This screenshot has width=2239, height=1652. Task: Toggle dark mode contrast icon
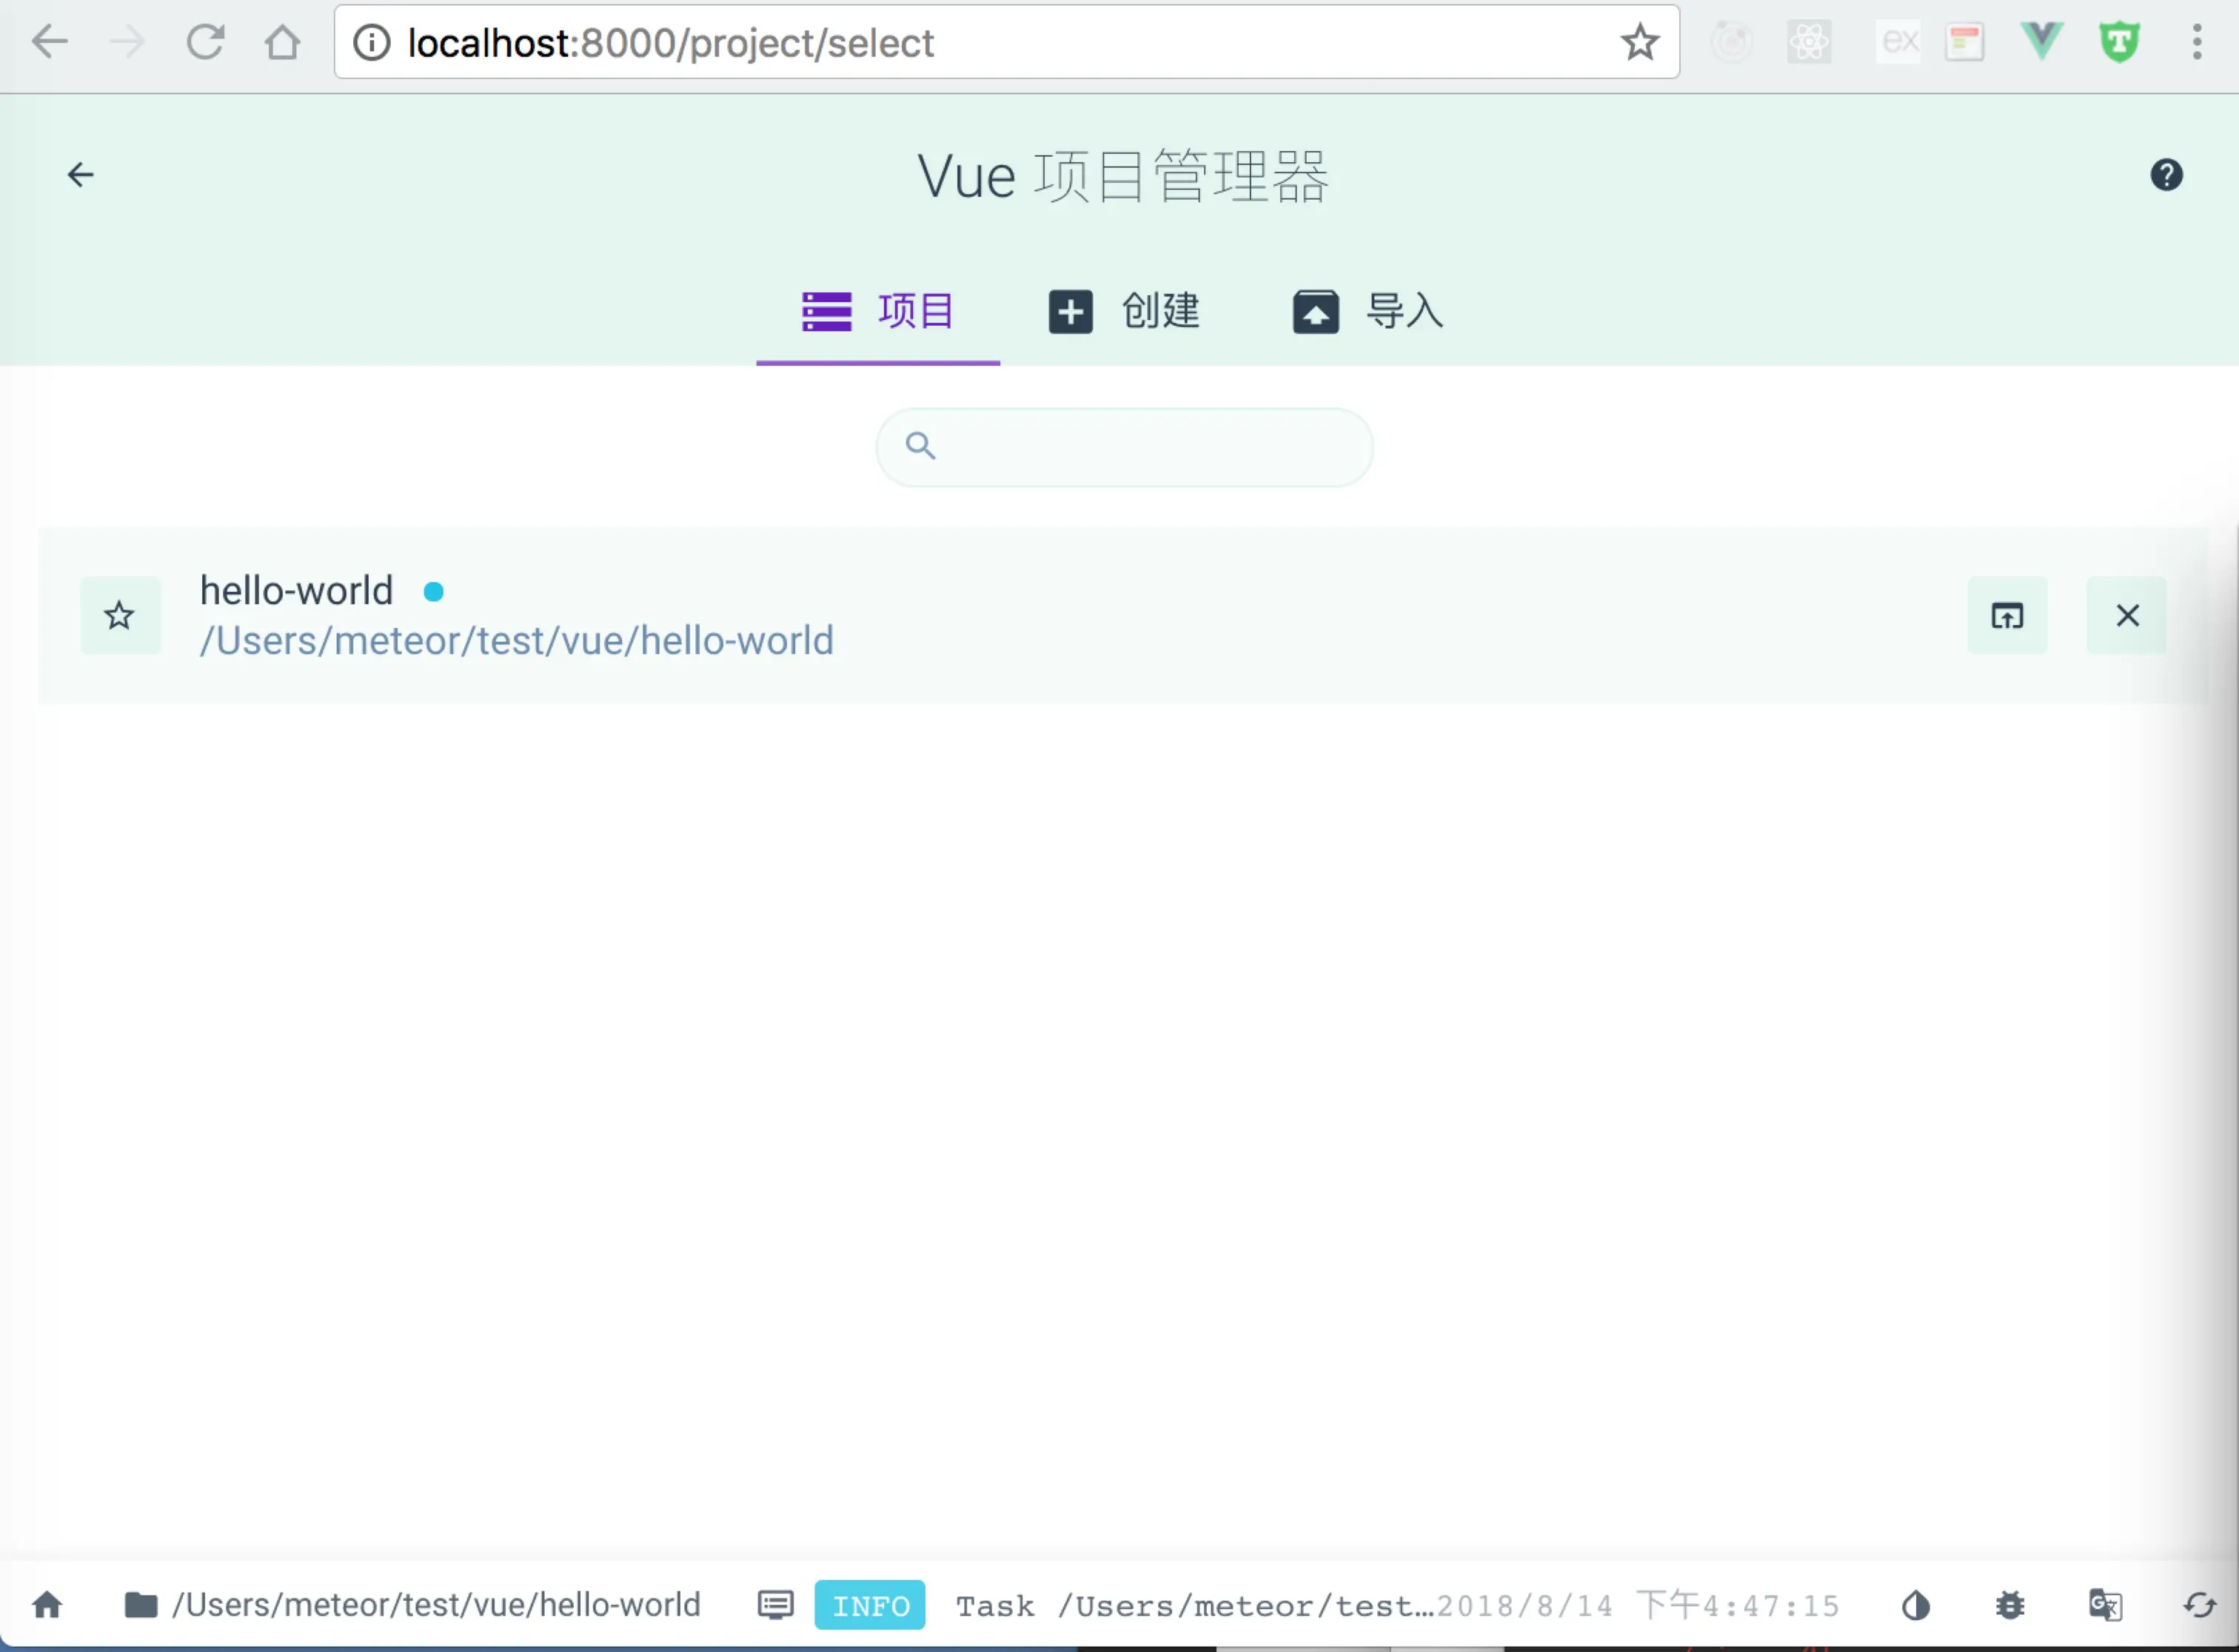1915,1606
